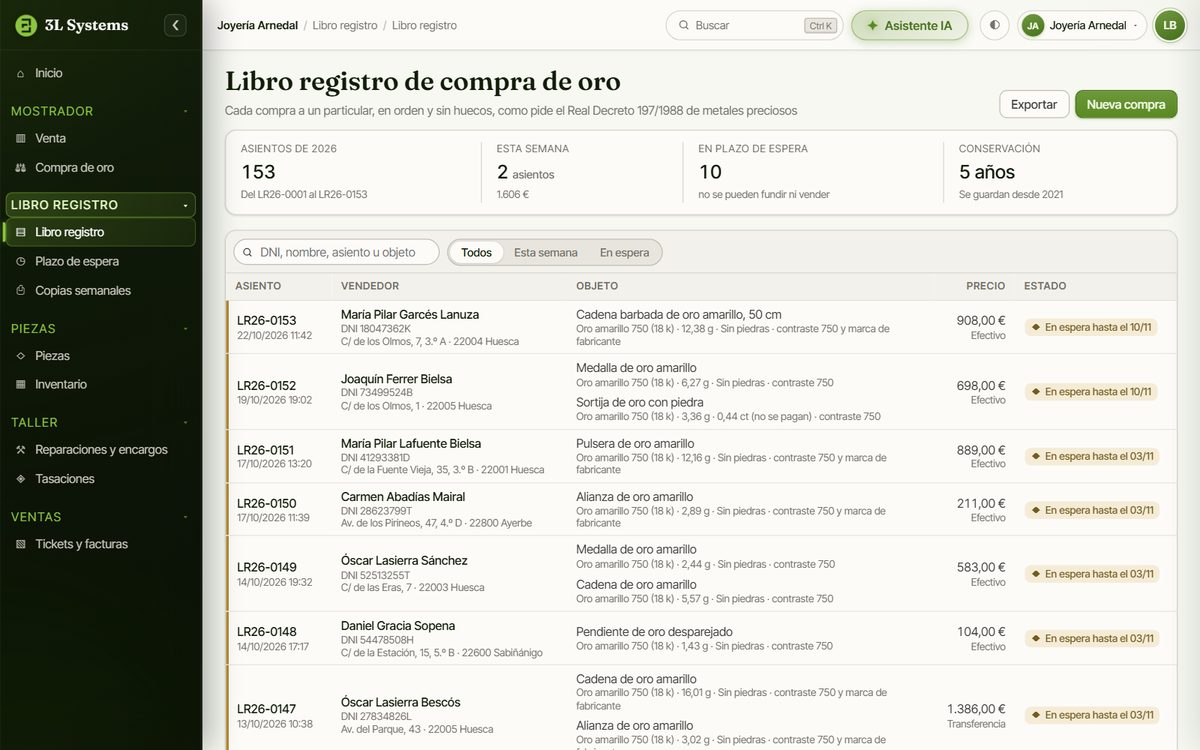The height and width of the screenshot is (750, 1200).
Task: Go to Inventario in sidebar
Action: (100, 384)
